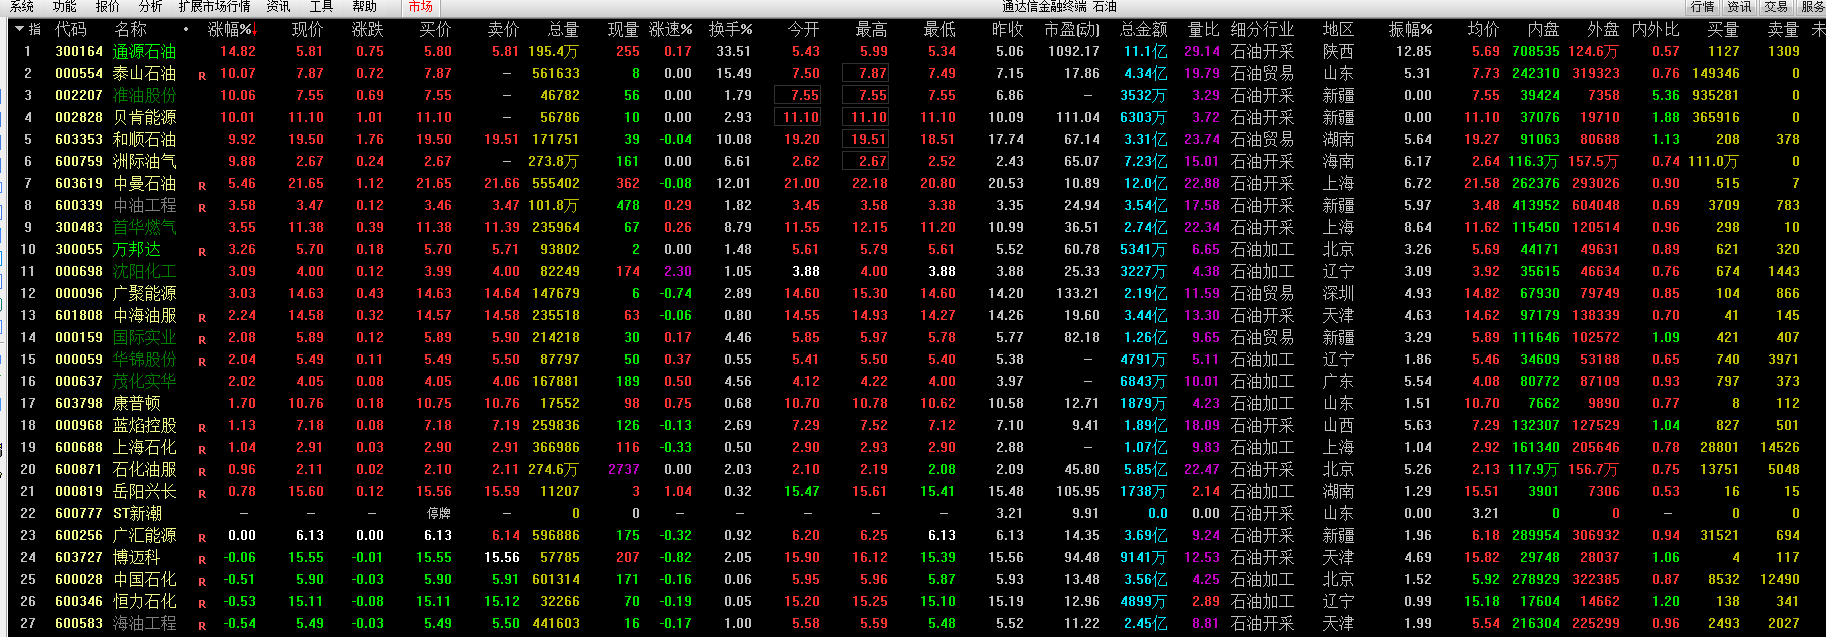Expand the triangle dropdown beside 指 header
Image resolution: width=1826 pixels, height=637 pixels.
tap(19, 29)
